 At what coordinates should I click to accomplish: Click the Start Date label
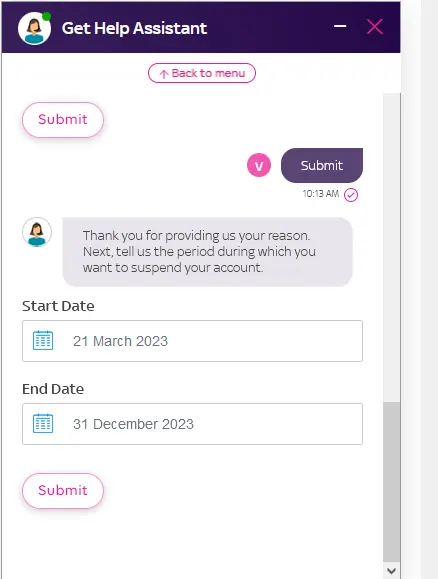[x=58, y=306]
